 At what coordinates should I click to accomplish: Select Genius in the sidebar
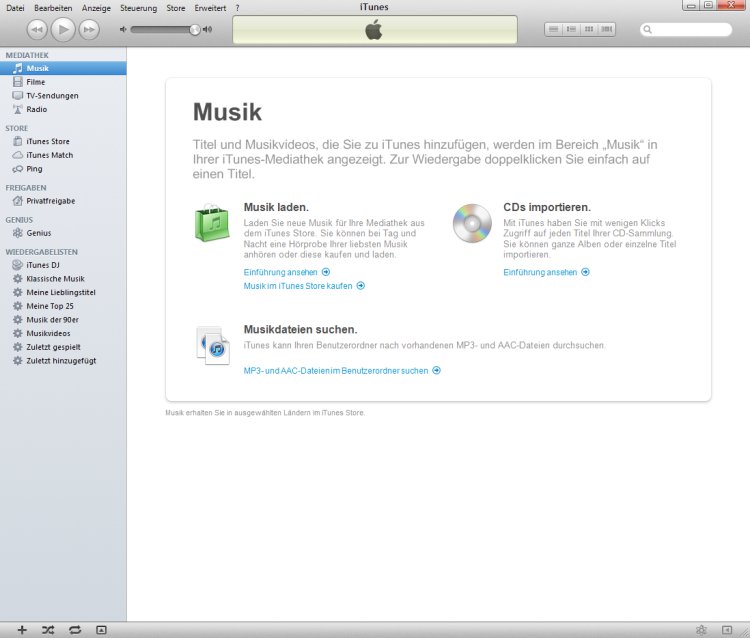[63, 232]
